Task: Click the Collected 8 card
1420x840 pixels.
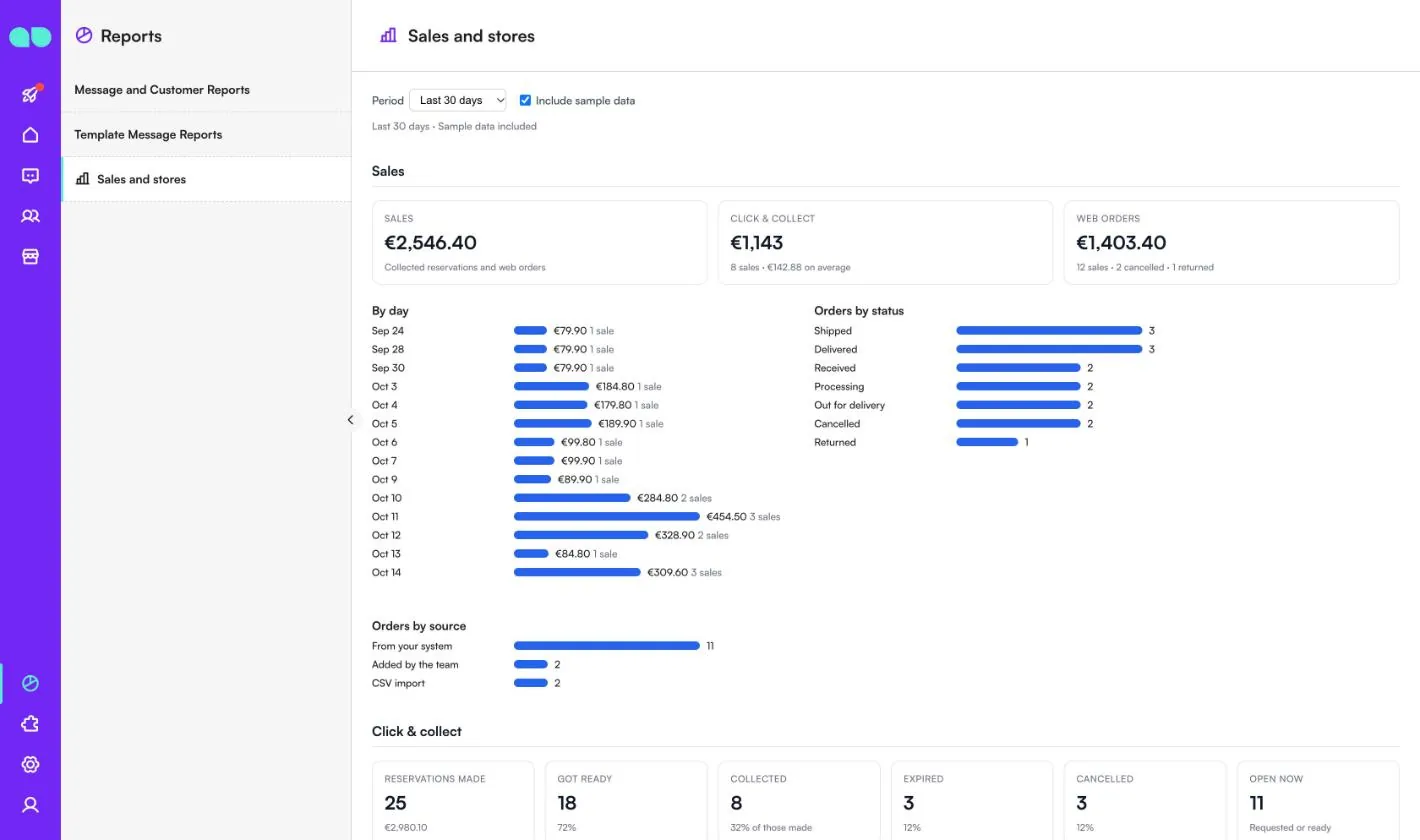Action: click(799, 800)
